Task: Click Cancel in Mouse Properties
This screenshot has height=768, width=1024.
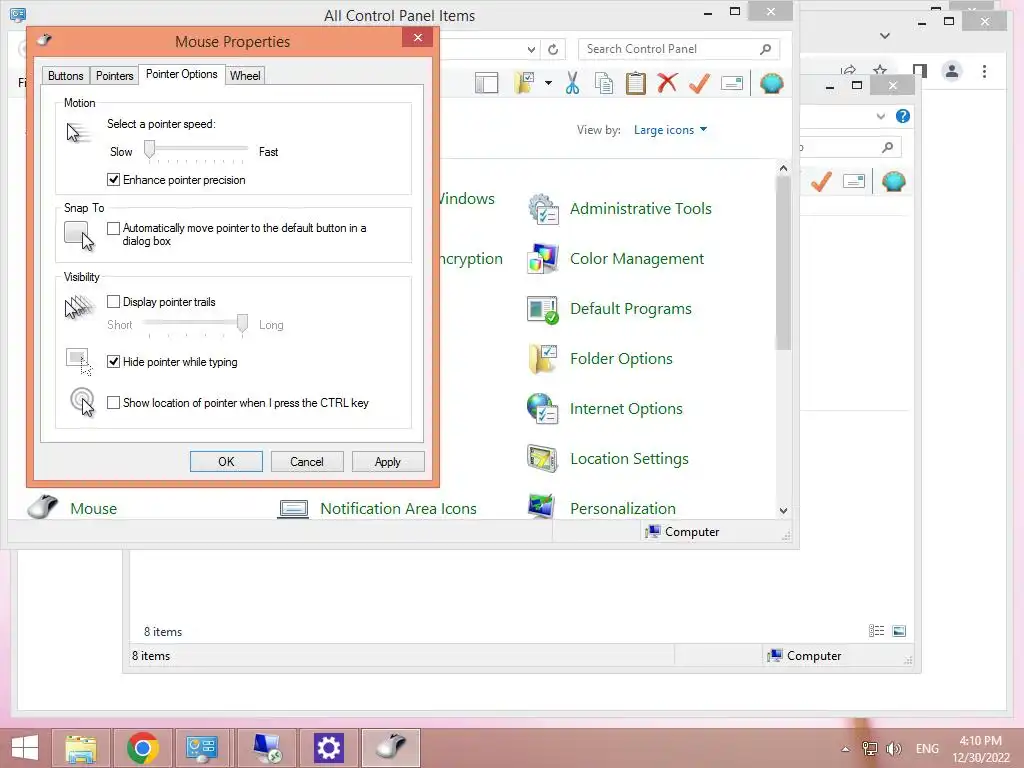Action: tap(307, 462)
